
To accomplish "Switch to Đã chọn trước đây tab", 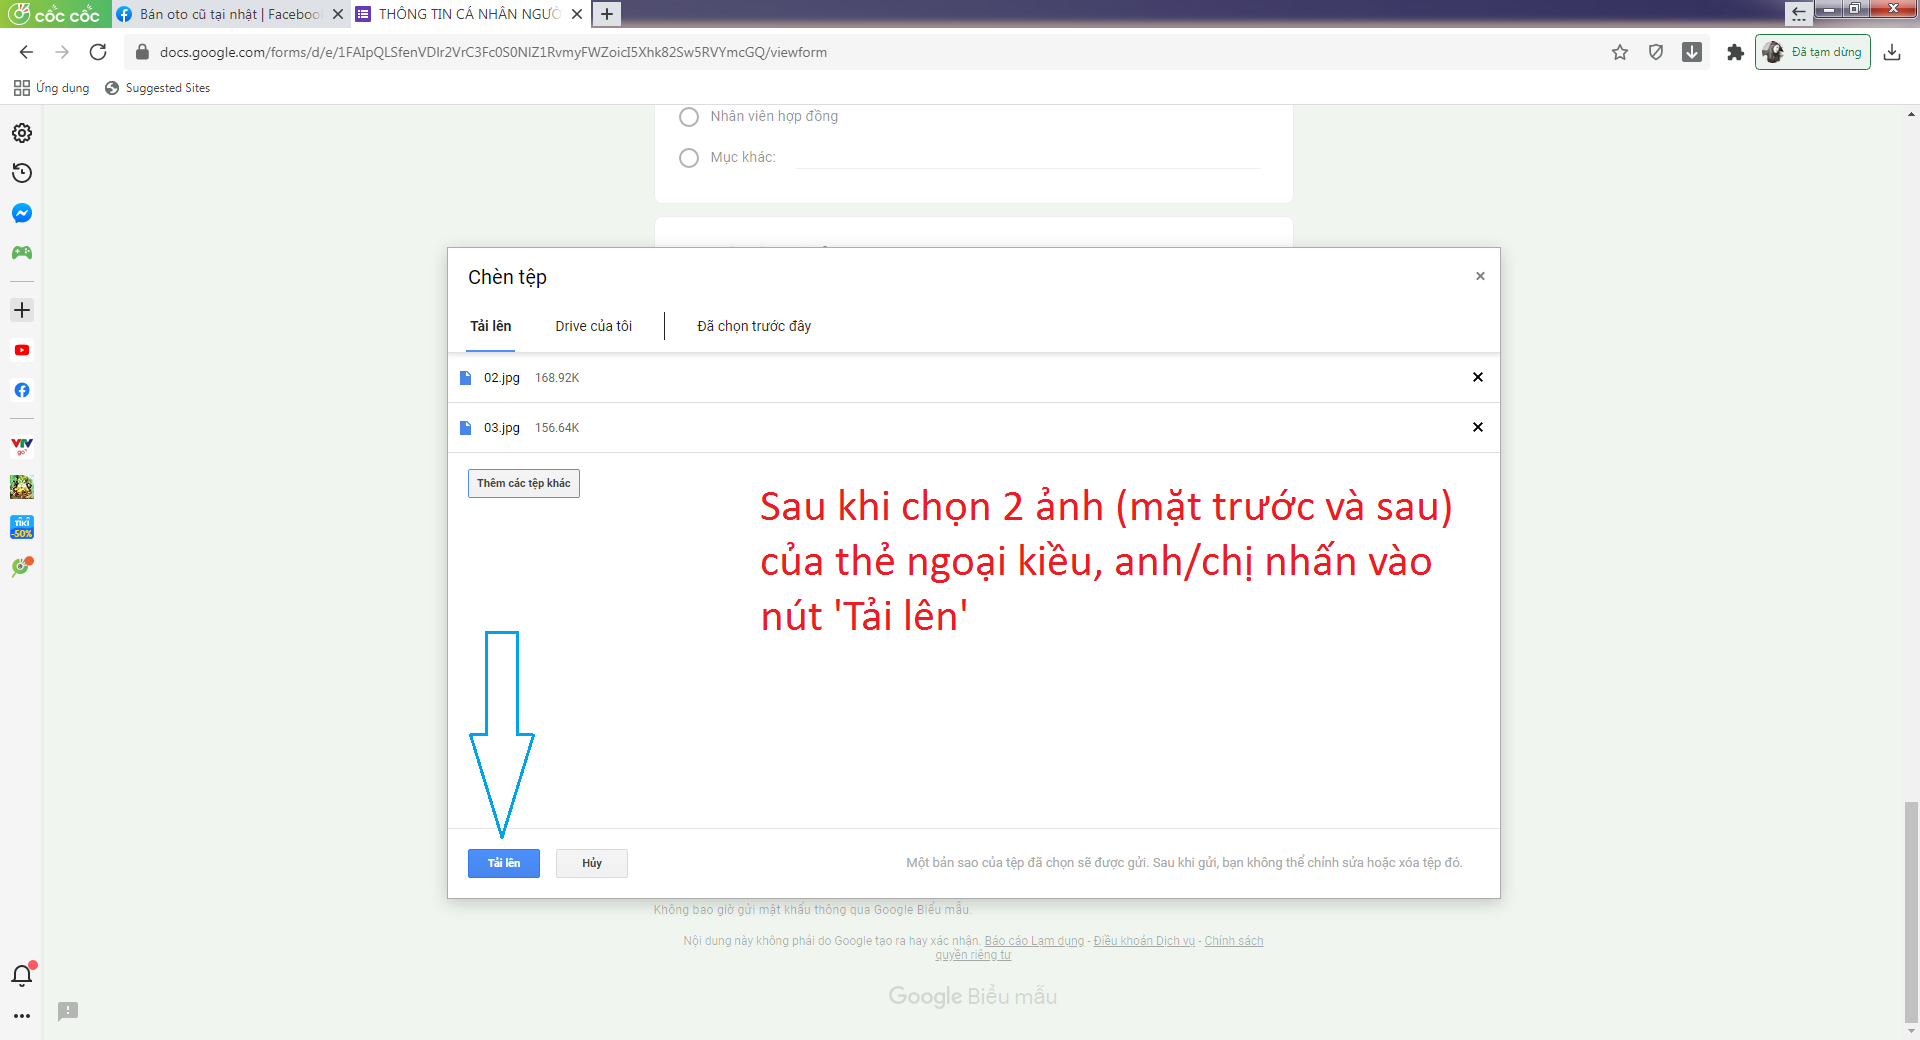I will pyautogui.click(x=754, y=326).
